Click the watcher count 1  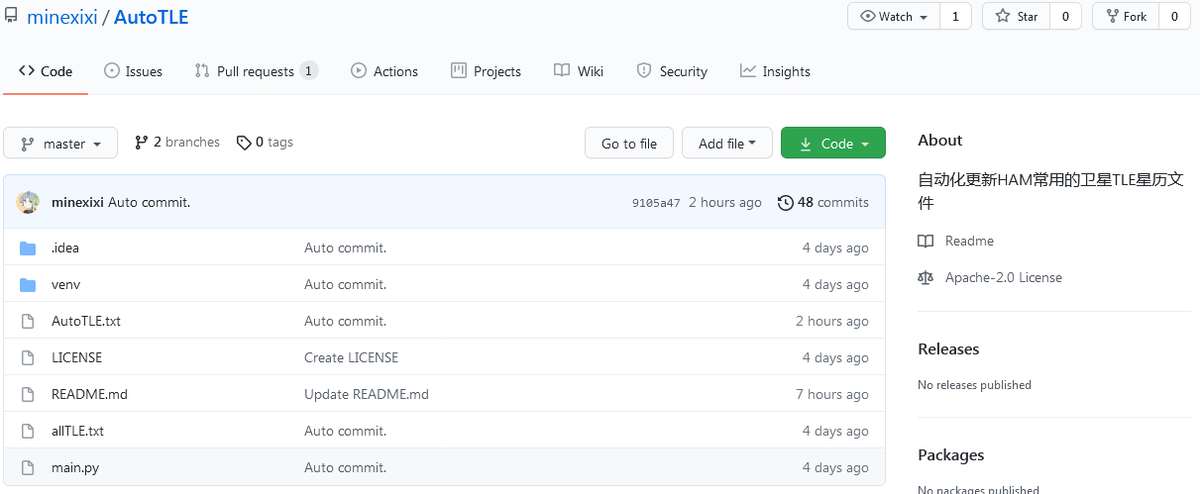pyautogui.click(x=955, y=17)
